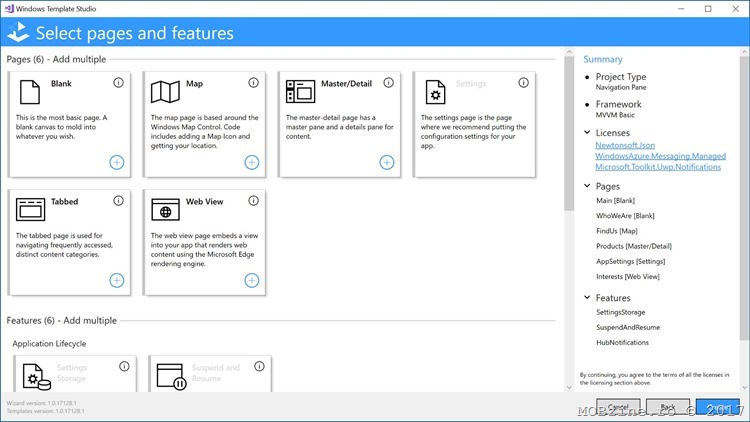Screen dimensions: 750x422
Task: Select HubNotifications in the Features list
Action: pyautogui.click(x=622, y=342)
